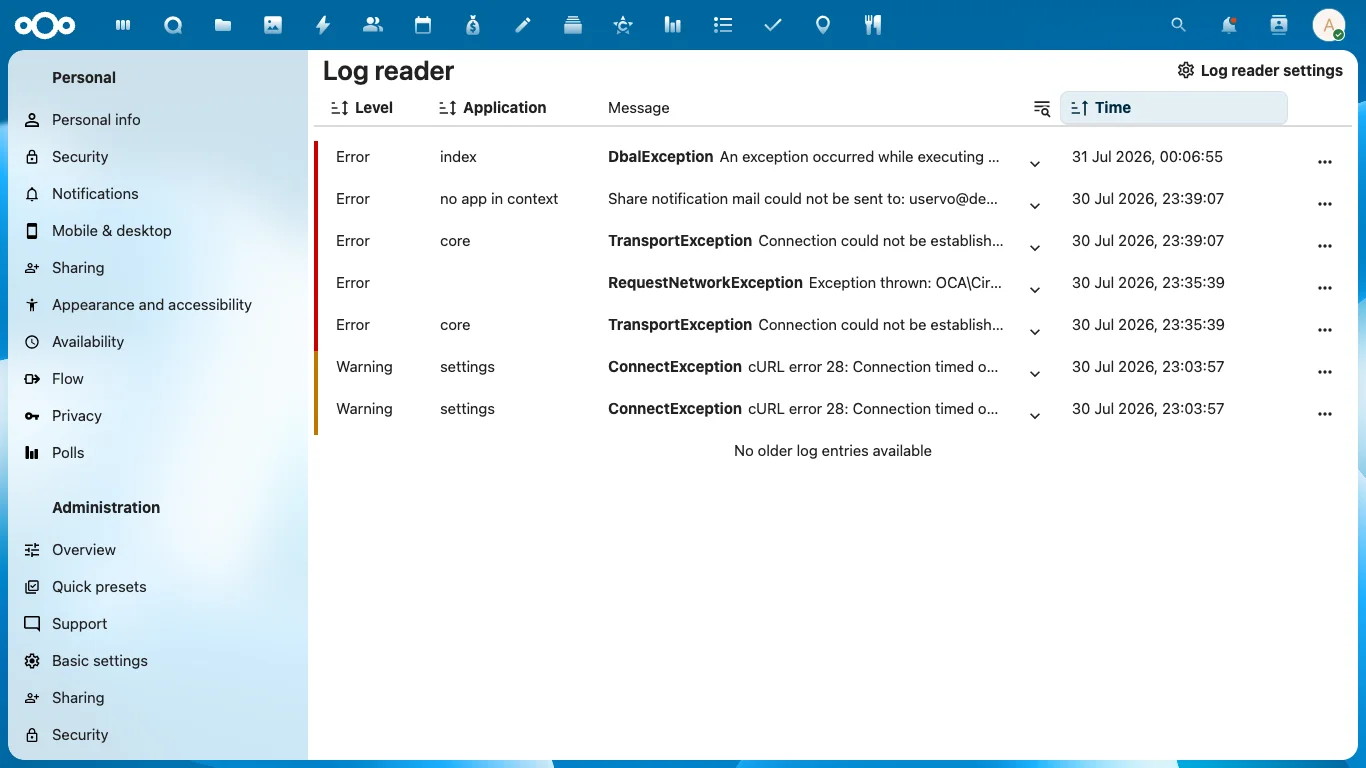This screenshot has height=768, width=1366.
Task: Open the Dashboard app
Action: click(123, 26)
